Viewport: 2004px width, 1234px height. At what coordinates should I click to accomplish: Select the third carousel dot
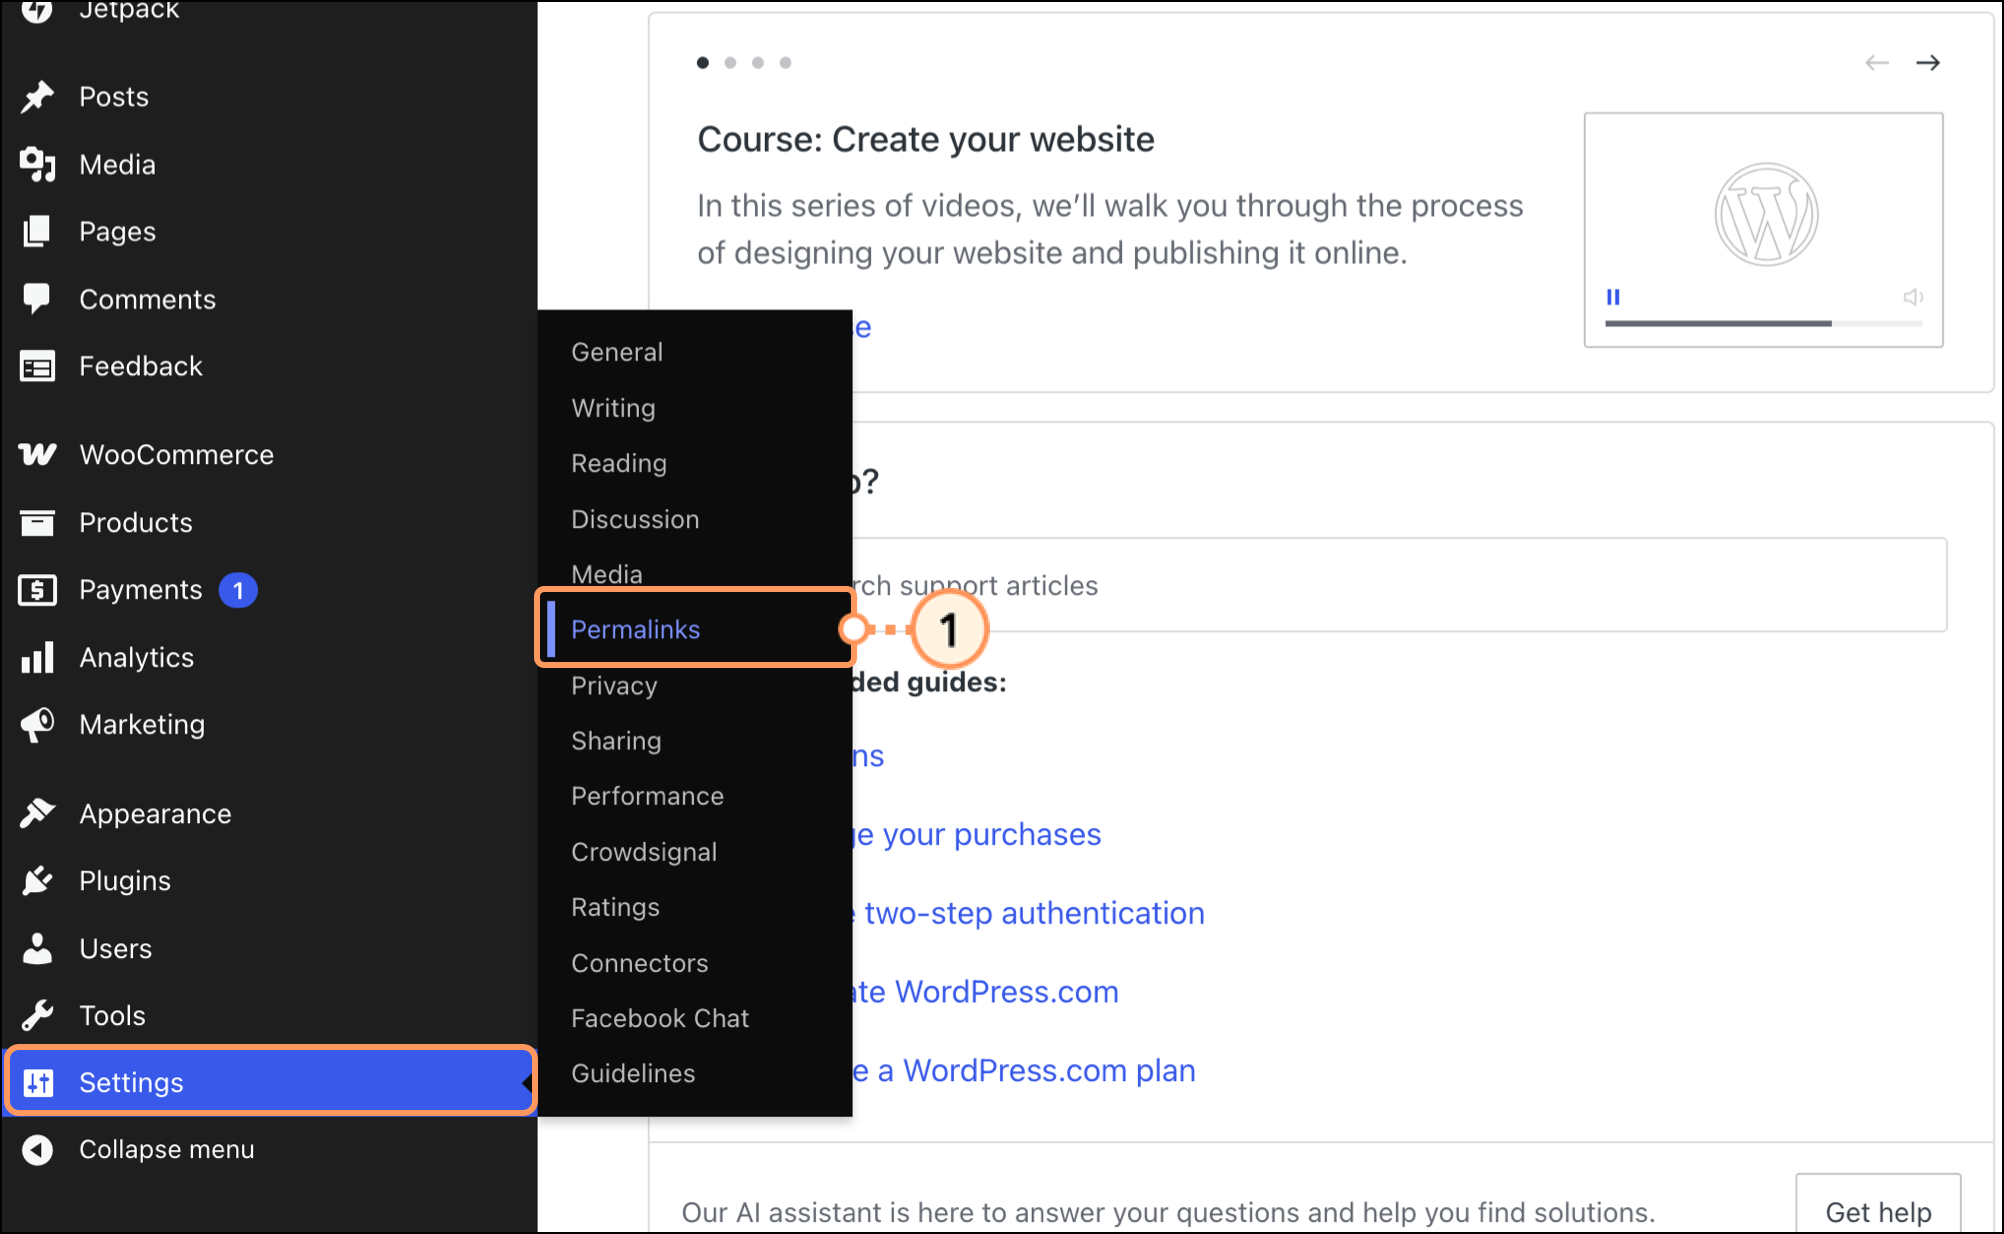[758, 63]
